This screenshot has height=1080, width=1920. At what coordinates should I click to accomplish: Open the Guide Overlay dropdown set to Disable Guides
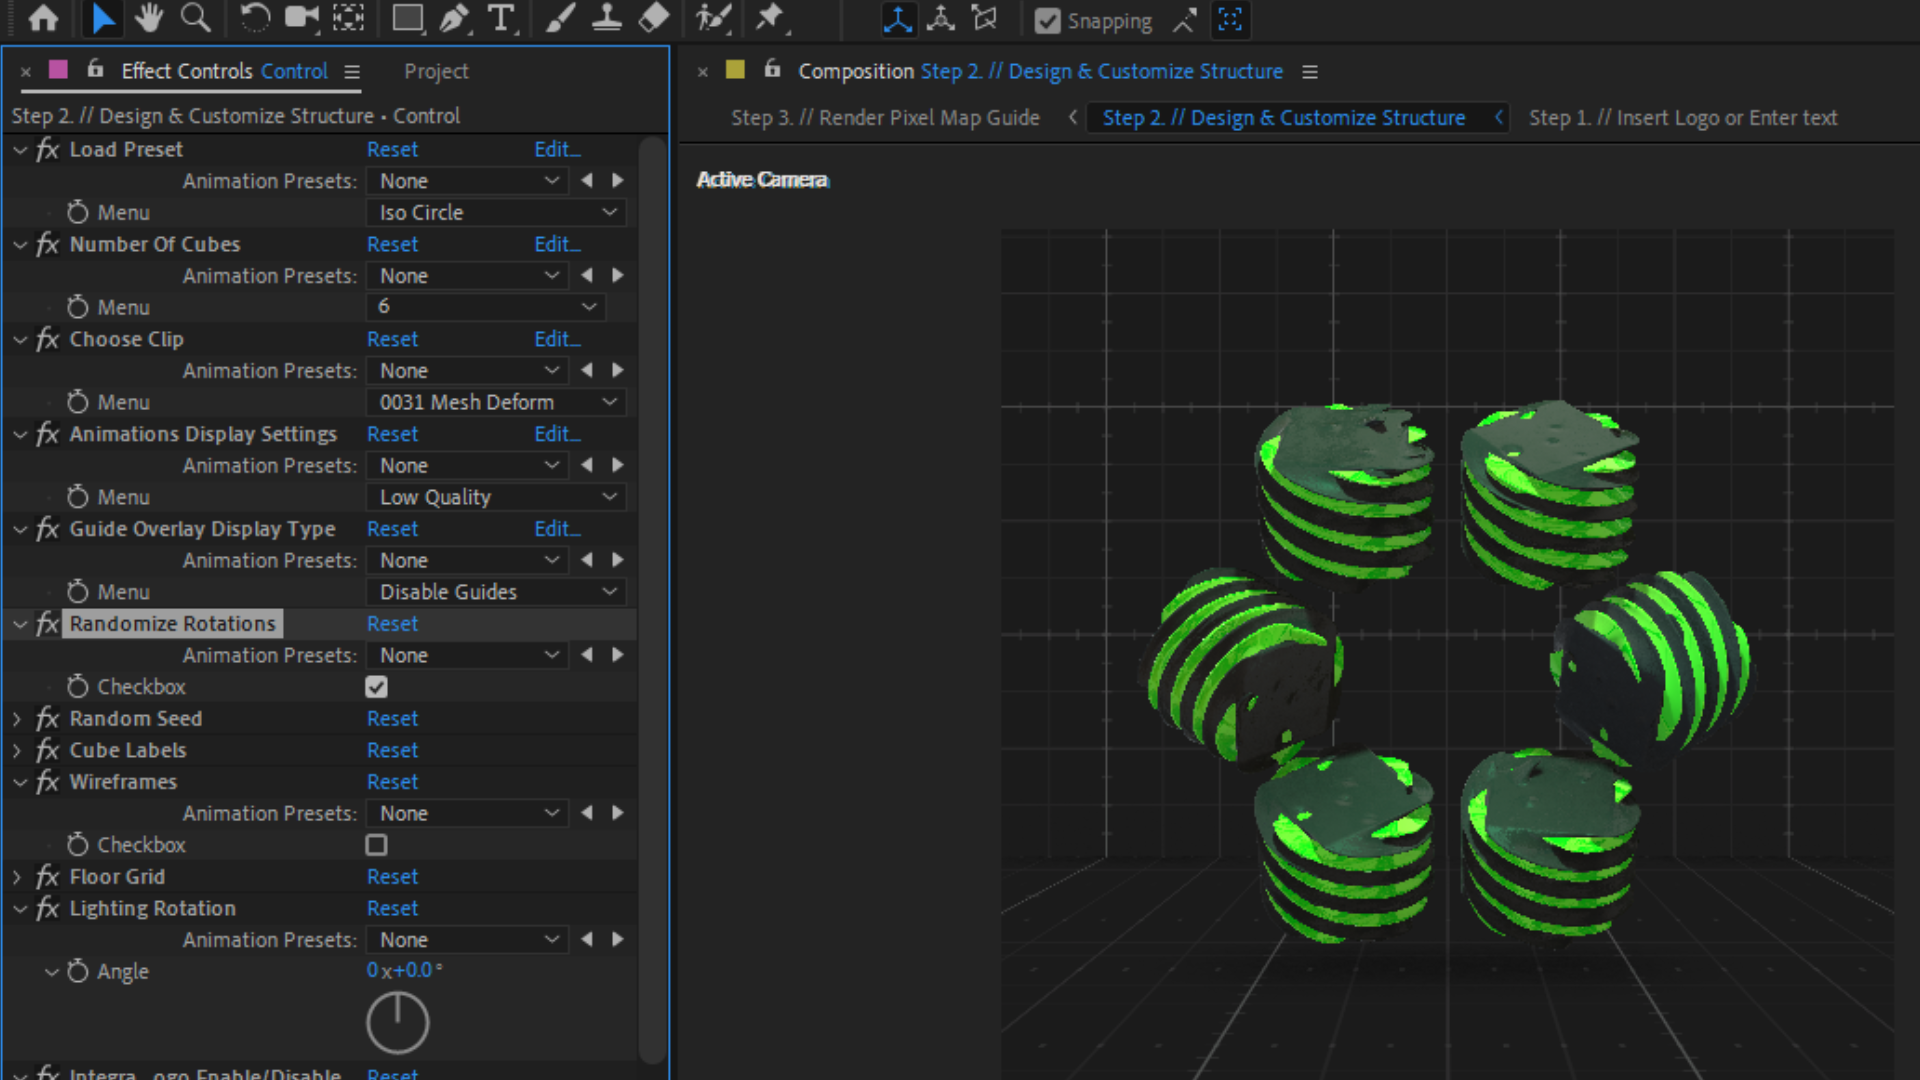(x=496, y=591)
